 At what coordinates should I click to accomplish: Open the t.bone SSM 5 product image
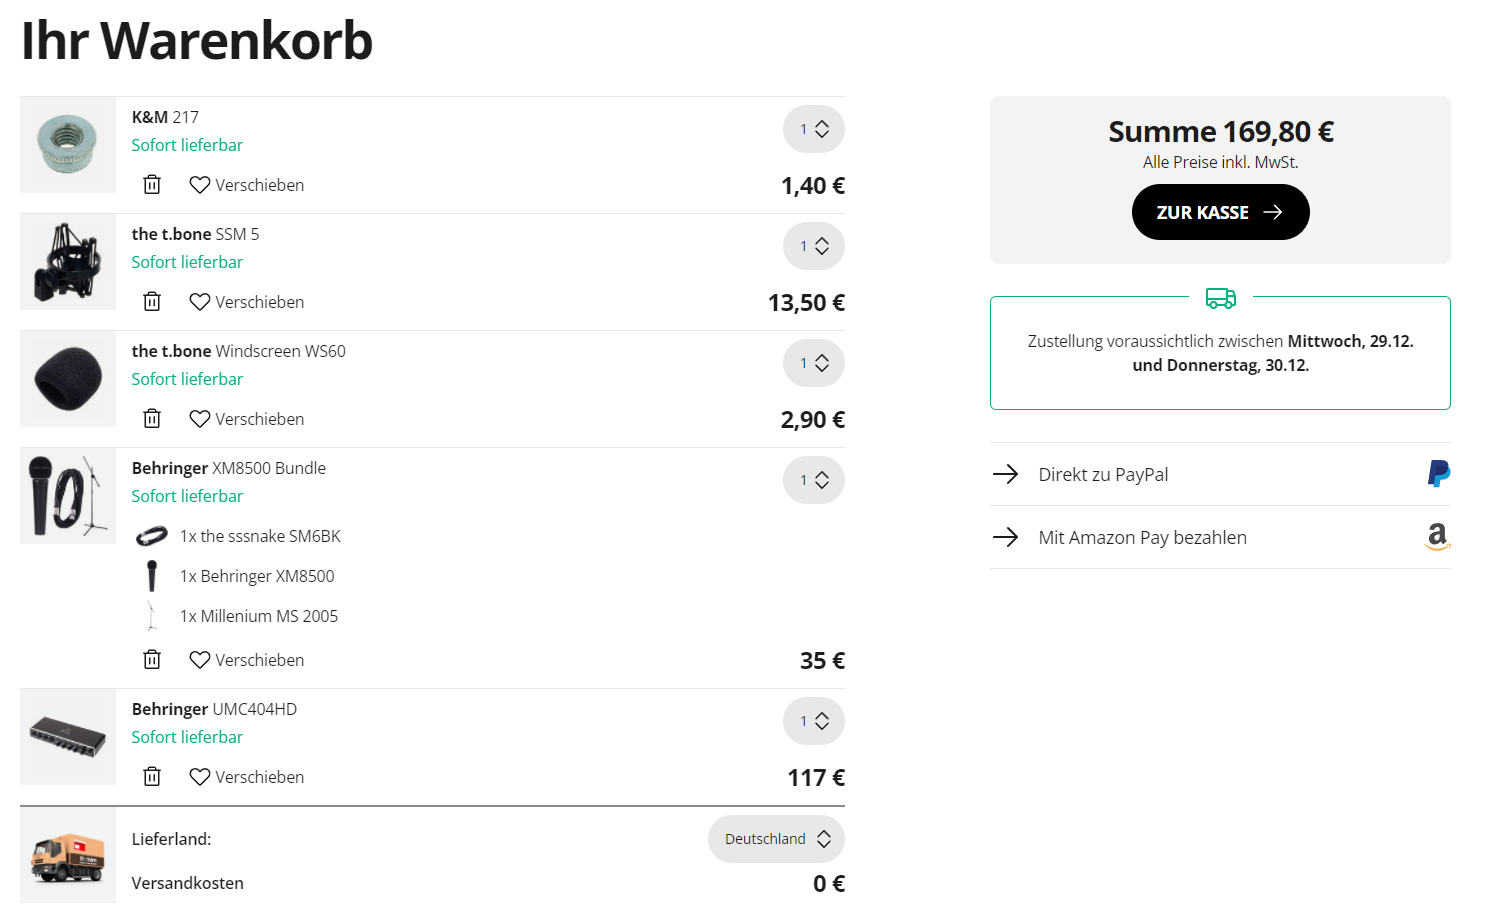(68, 262)
